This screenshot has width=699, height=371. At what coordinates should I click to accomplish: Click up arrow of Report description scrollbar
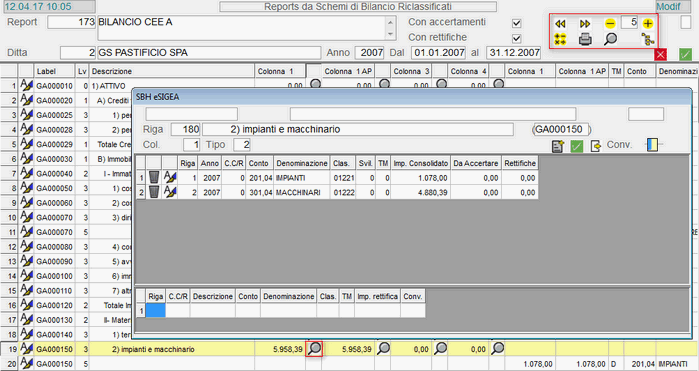(391, 22)
